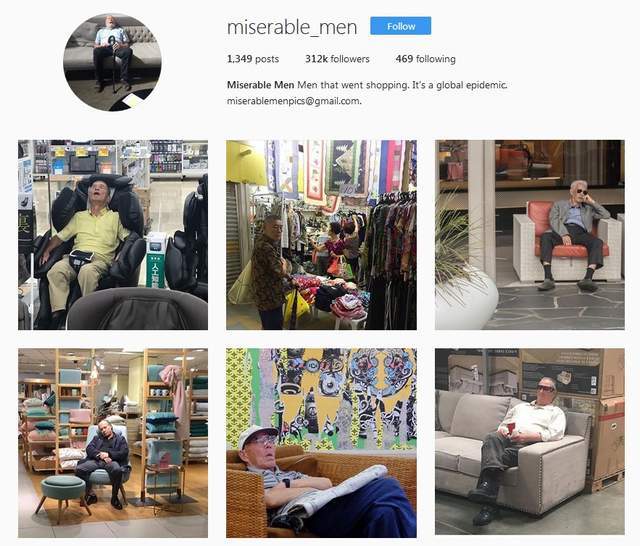The width and height of the screenshot is (640, 546).
Task: Open post of man at clothing market
Action: pyautogui.click(x=321, y=235)
